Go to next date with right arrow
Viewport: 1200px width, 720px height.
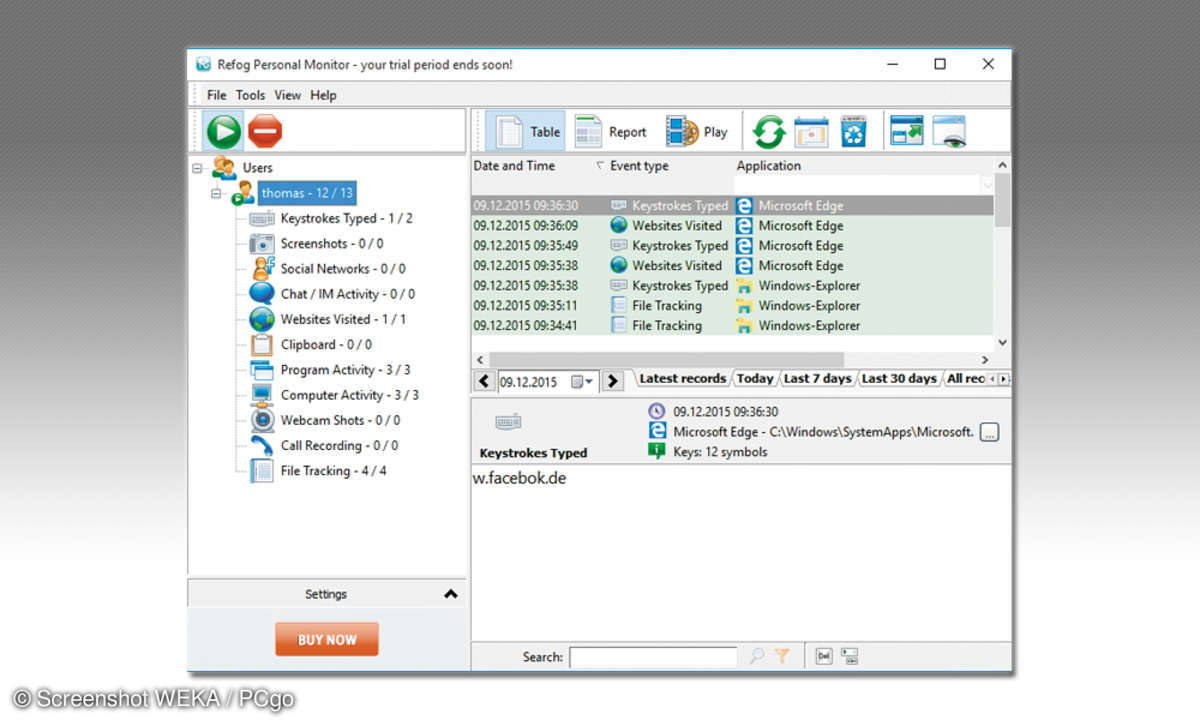click(x=613, y=381)
